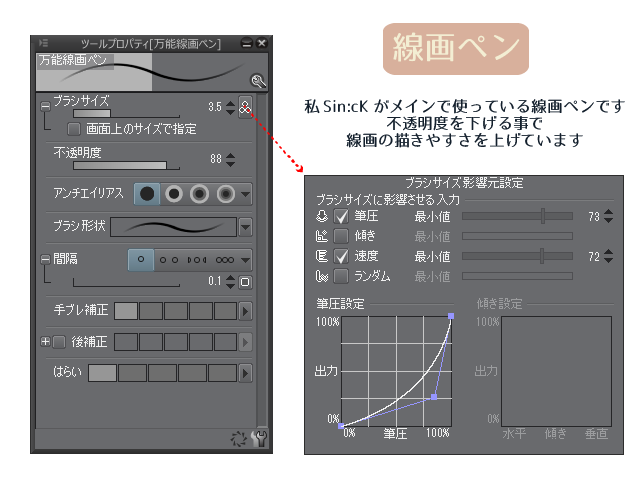This screenshot has height=480, width=640.
Task: Reset tool properties to initial settings icon
Action: tap(238, 439)
